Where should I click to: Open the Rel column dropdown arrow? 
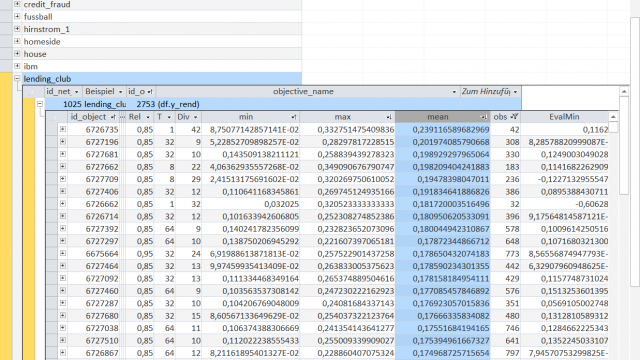148,117
